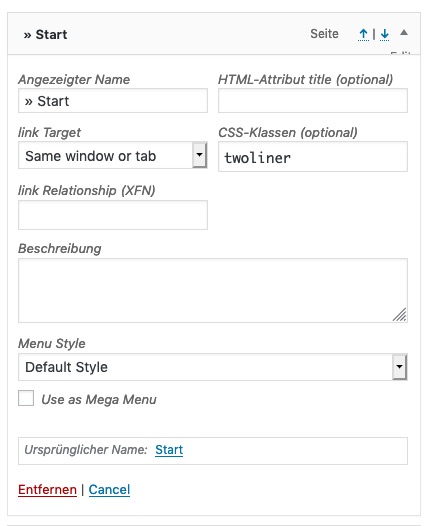Viewport: 429px width, 526px height.
Task: Collapse the Start menu item panel
Action: pos(404,33)
